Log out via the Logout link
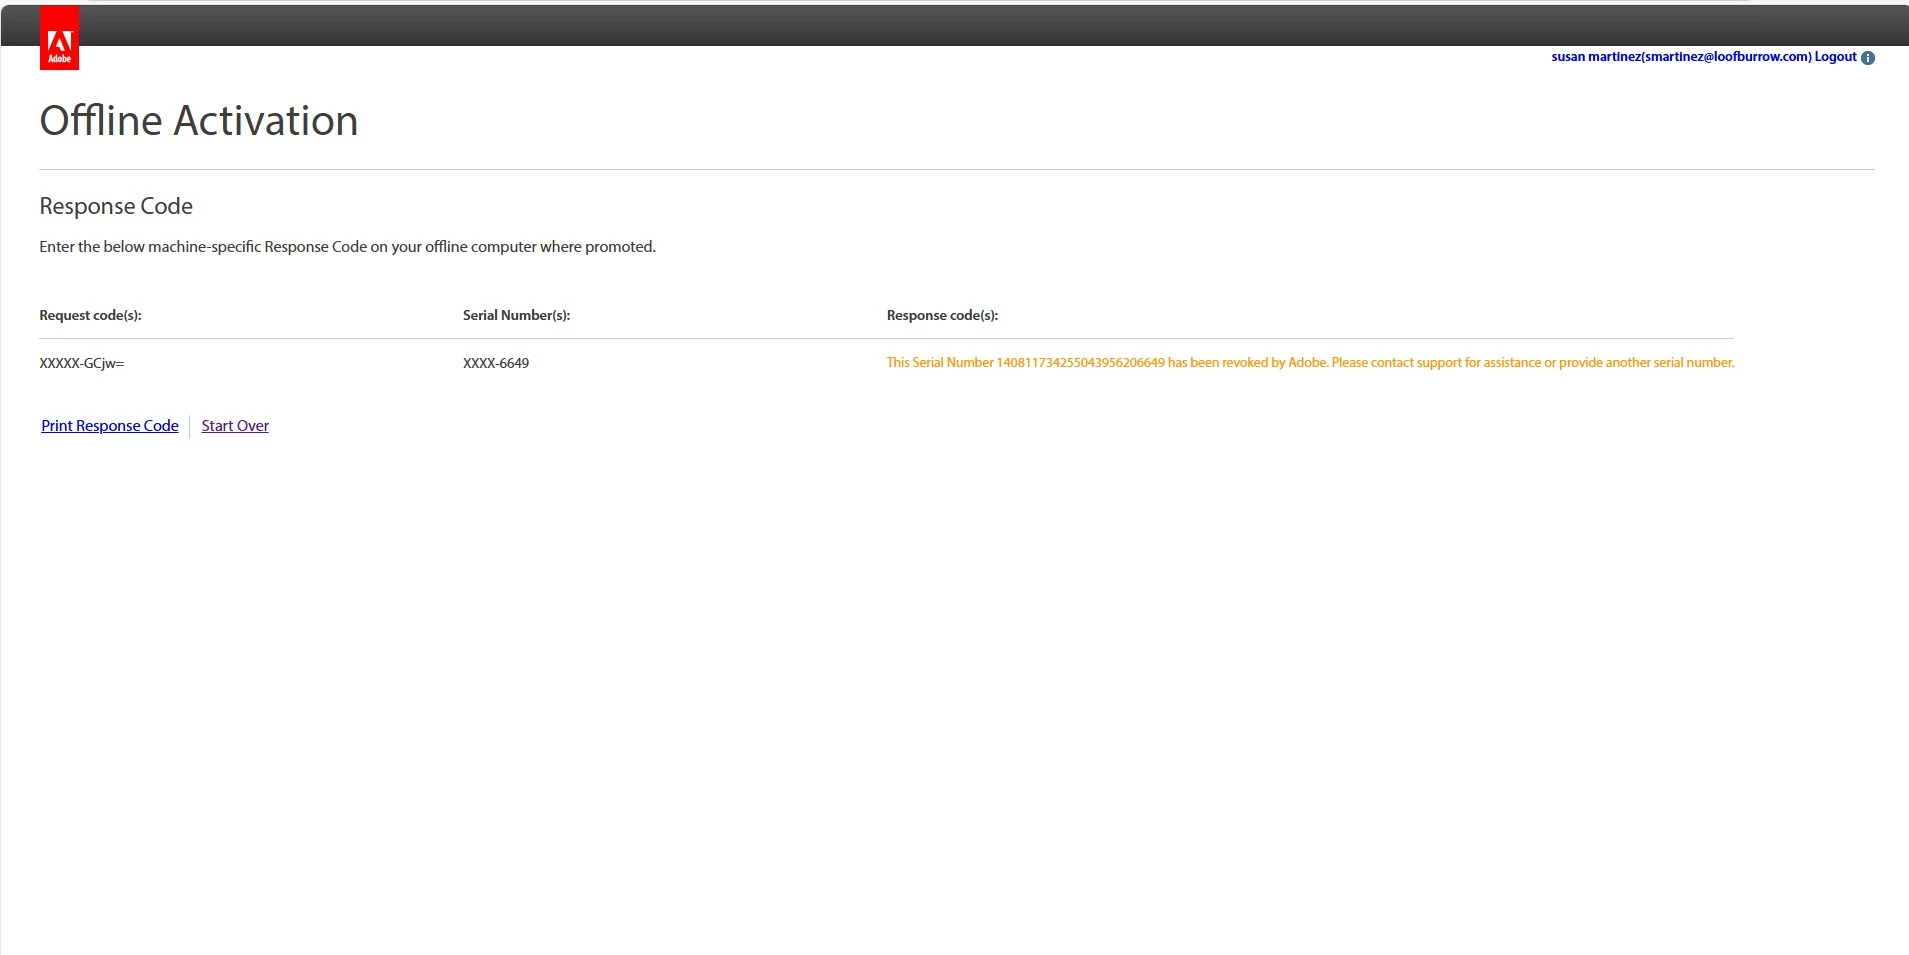This screenshot has width=1909, height=955. pos(1835,57)
